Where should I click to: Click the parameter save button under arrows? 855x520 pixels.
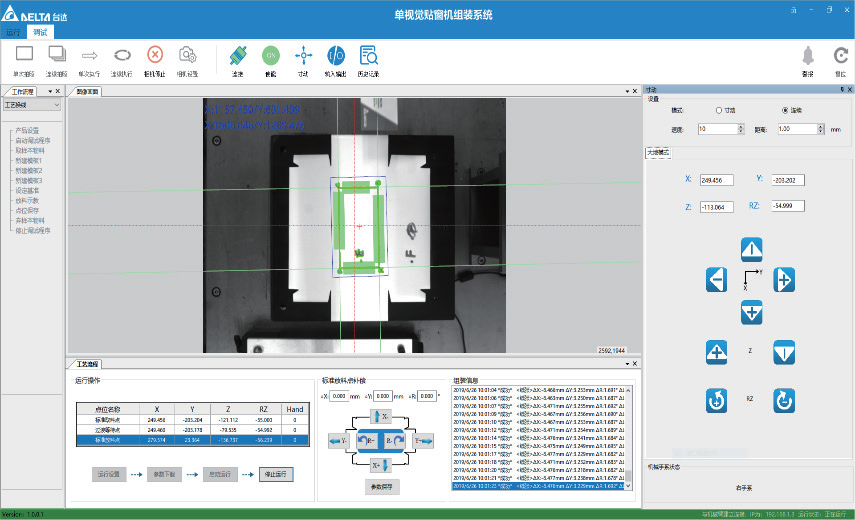tap(381, 487)
